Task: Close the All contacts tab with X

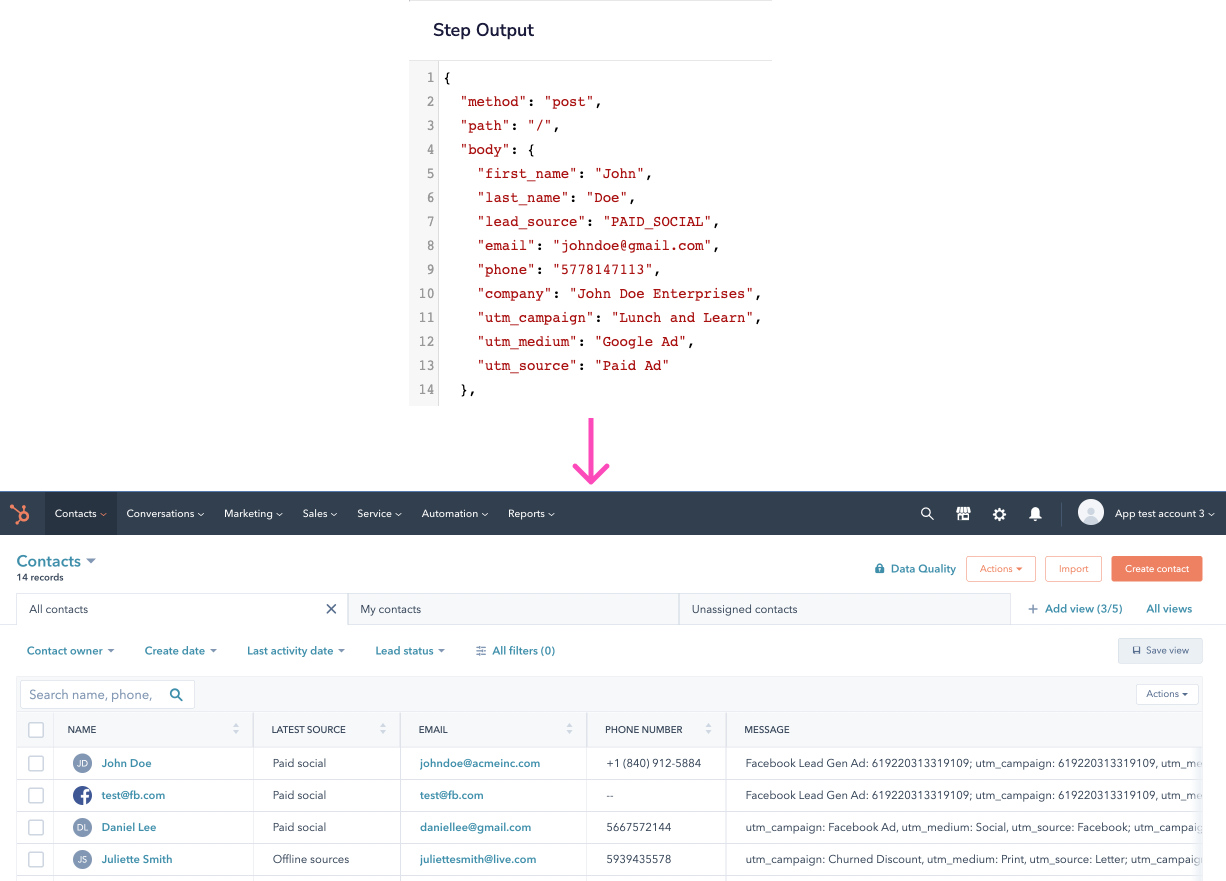Action: click(331, 609)
